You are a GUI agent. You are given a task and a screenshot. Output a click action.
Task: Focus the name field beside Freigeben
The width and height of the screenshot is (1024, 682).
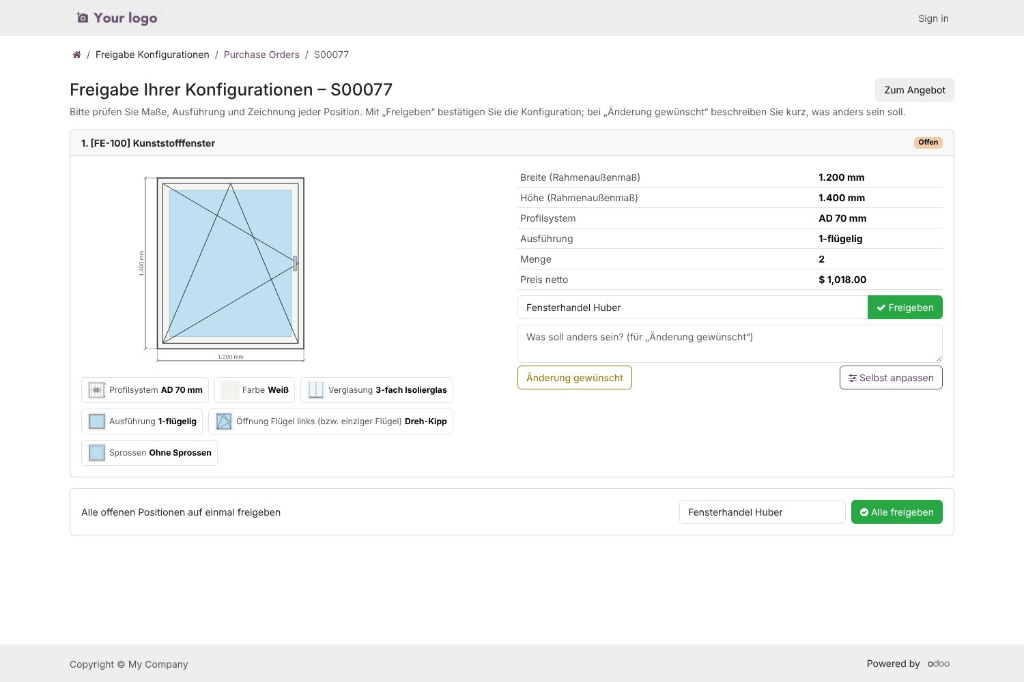(692, 308)
